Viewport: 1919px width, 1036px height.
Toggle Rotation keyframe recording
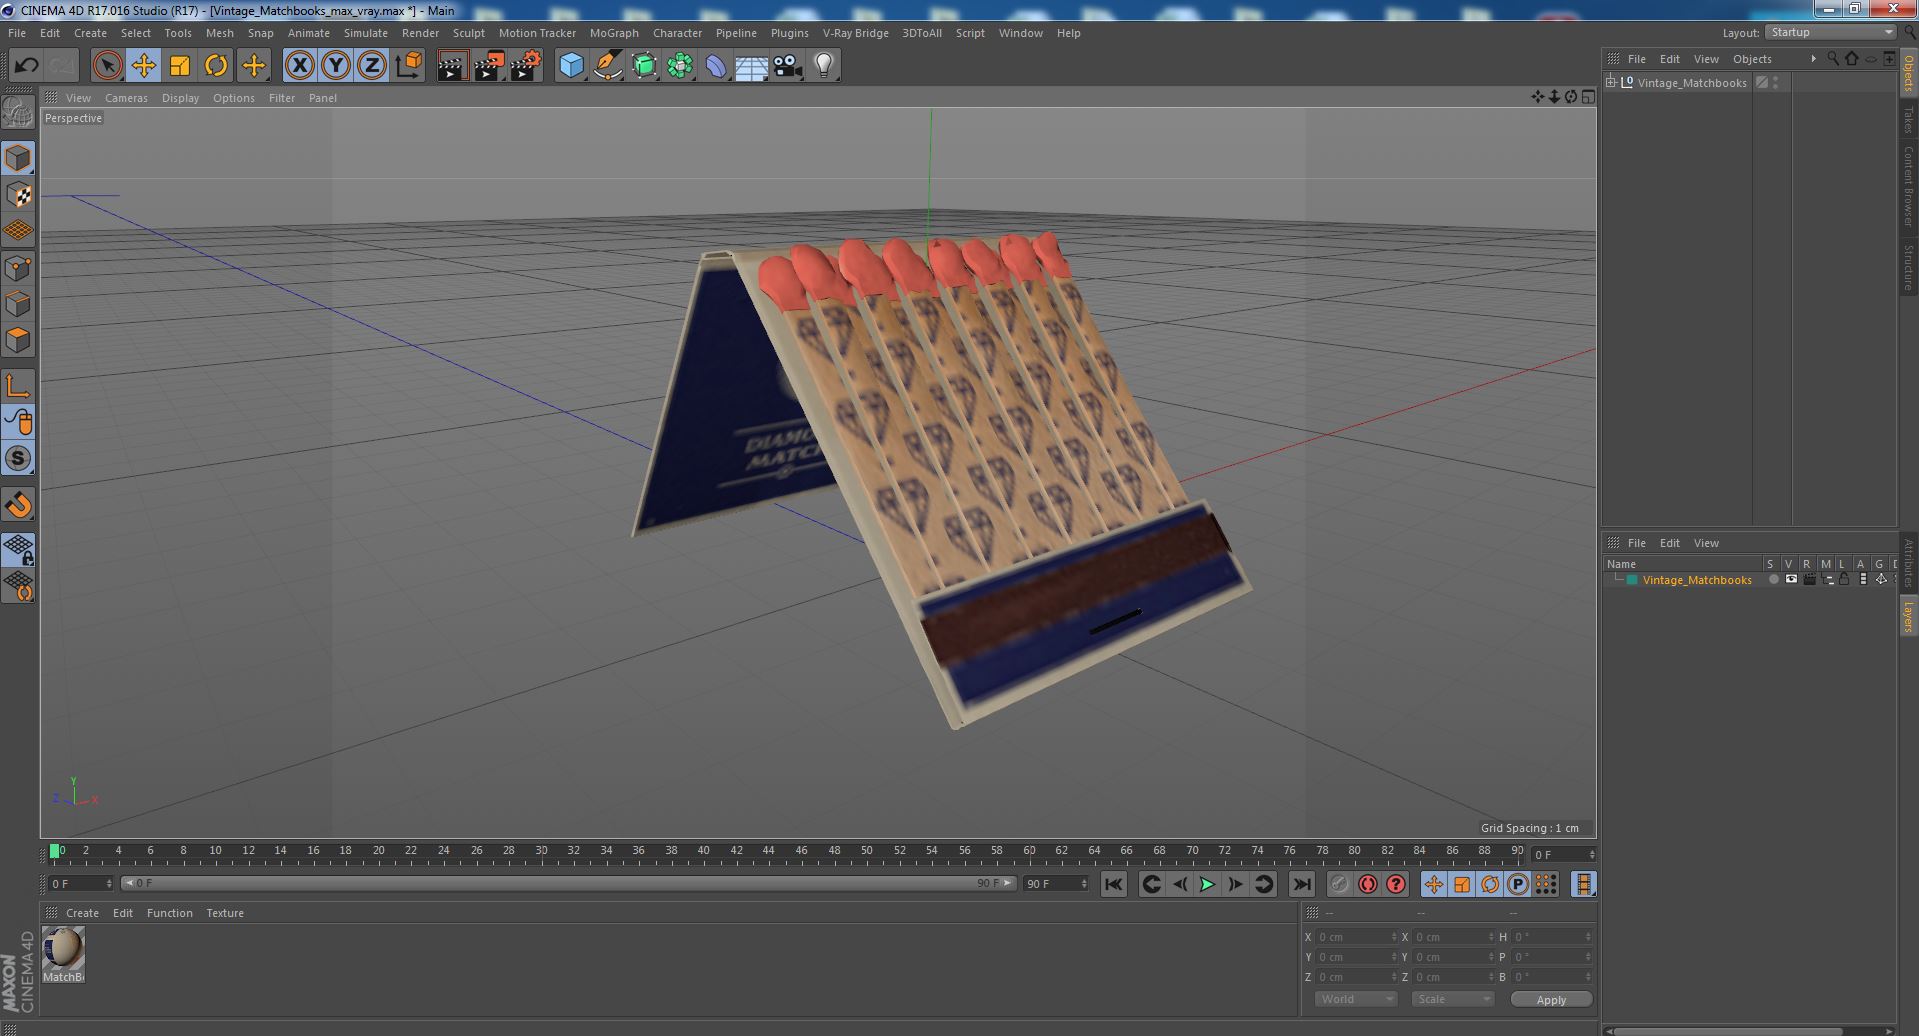[1490, 884]
